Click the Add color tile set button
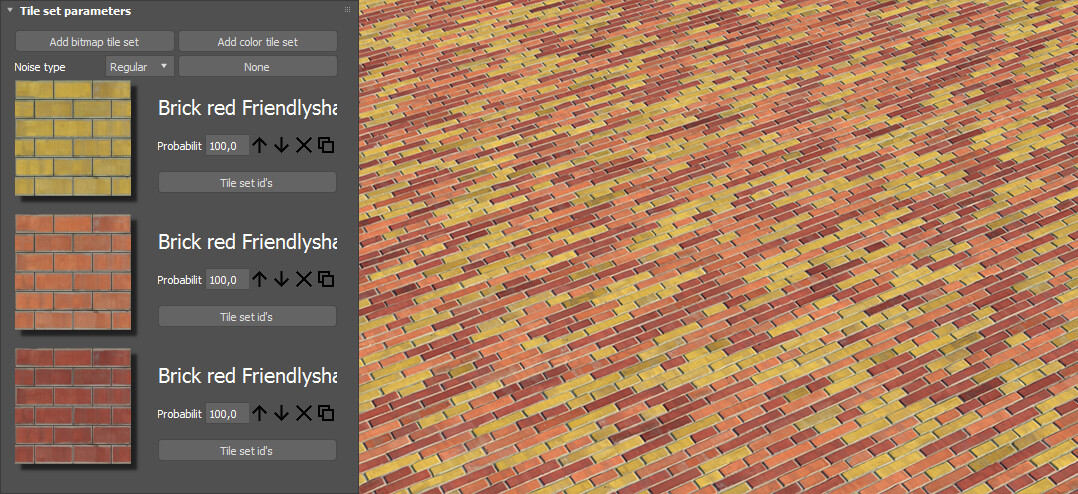The height and width of the screenshot is (494, 1078). point(258,42)
